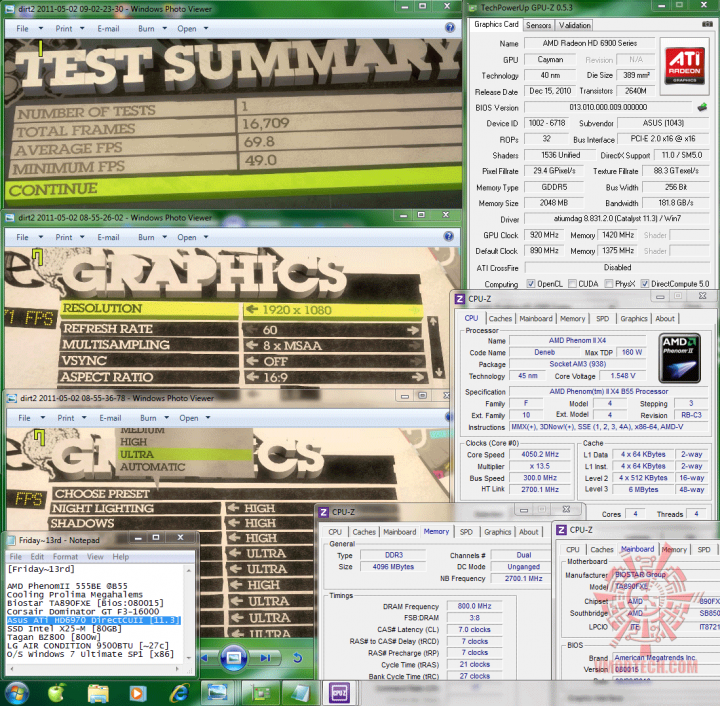Click the CPU-Z Mainboard window's Z icon

pos(561,530)
